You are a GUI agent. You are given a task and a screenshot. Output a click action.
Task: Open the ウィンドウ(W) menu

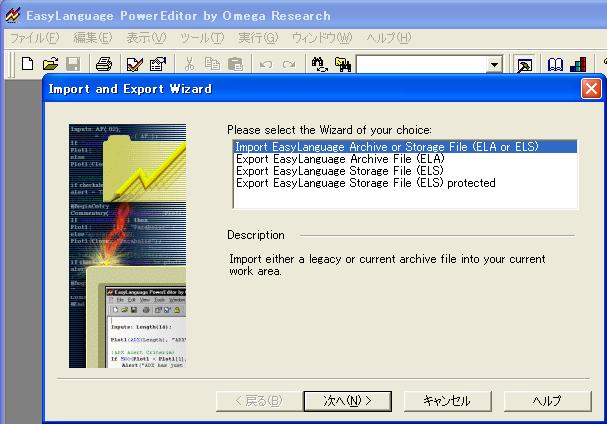322,38
